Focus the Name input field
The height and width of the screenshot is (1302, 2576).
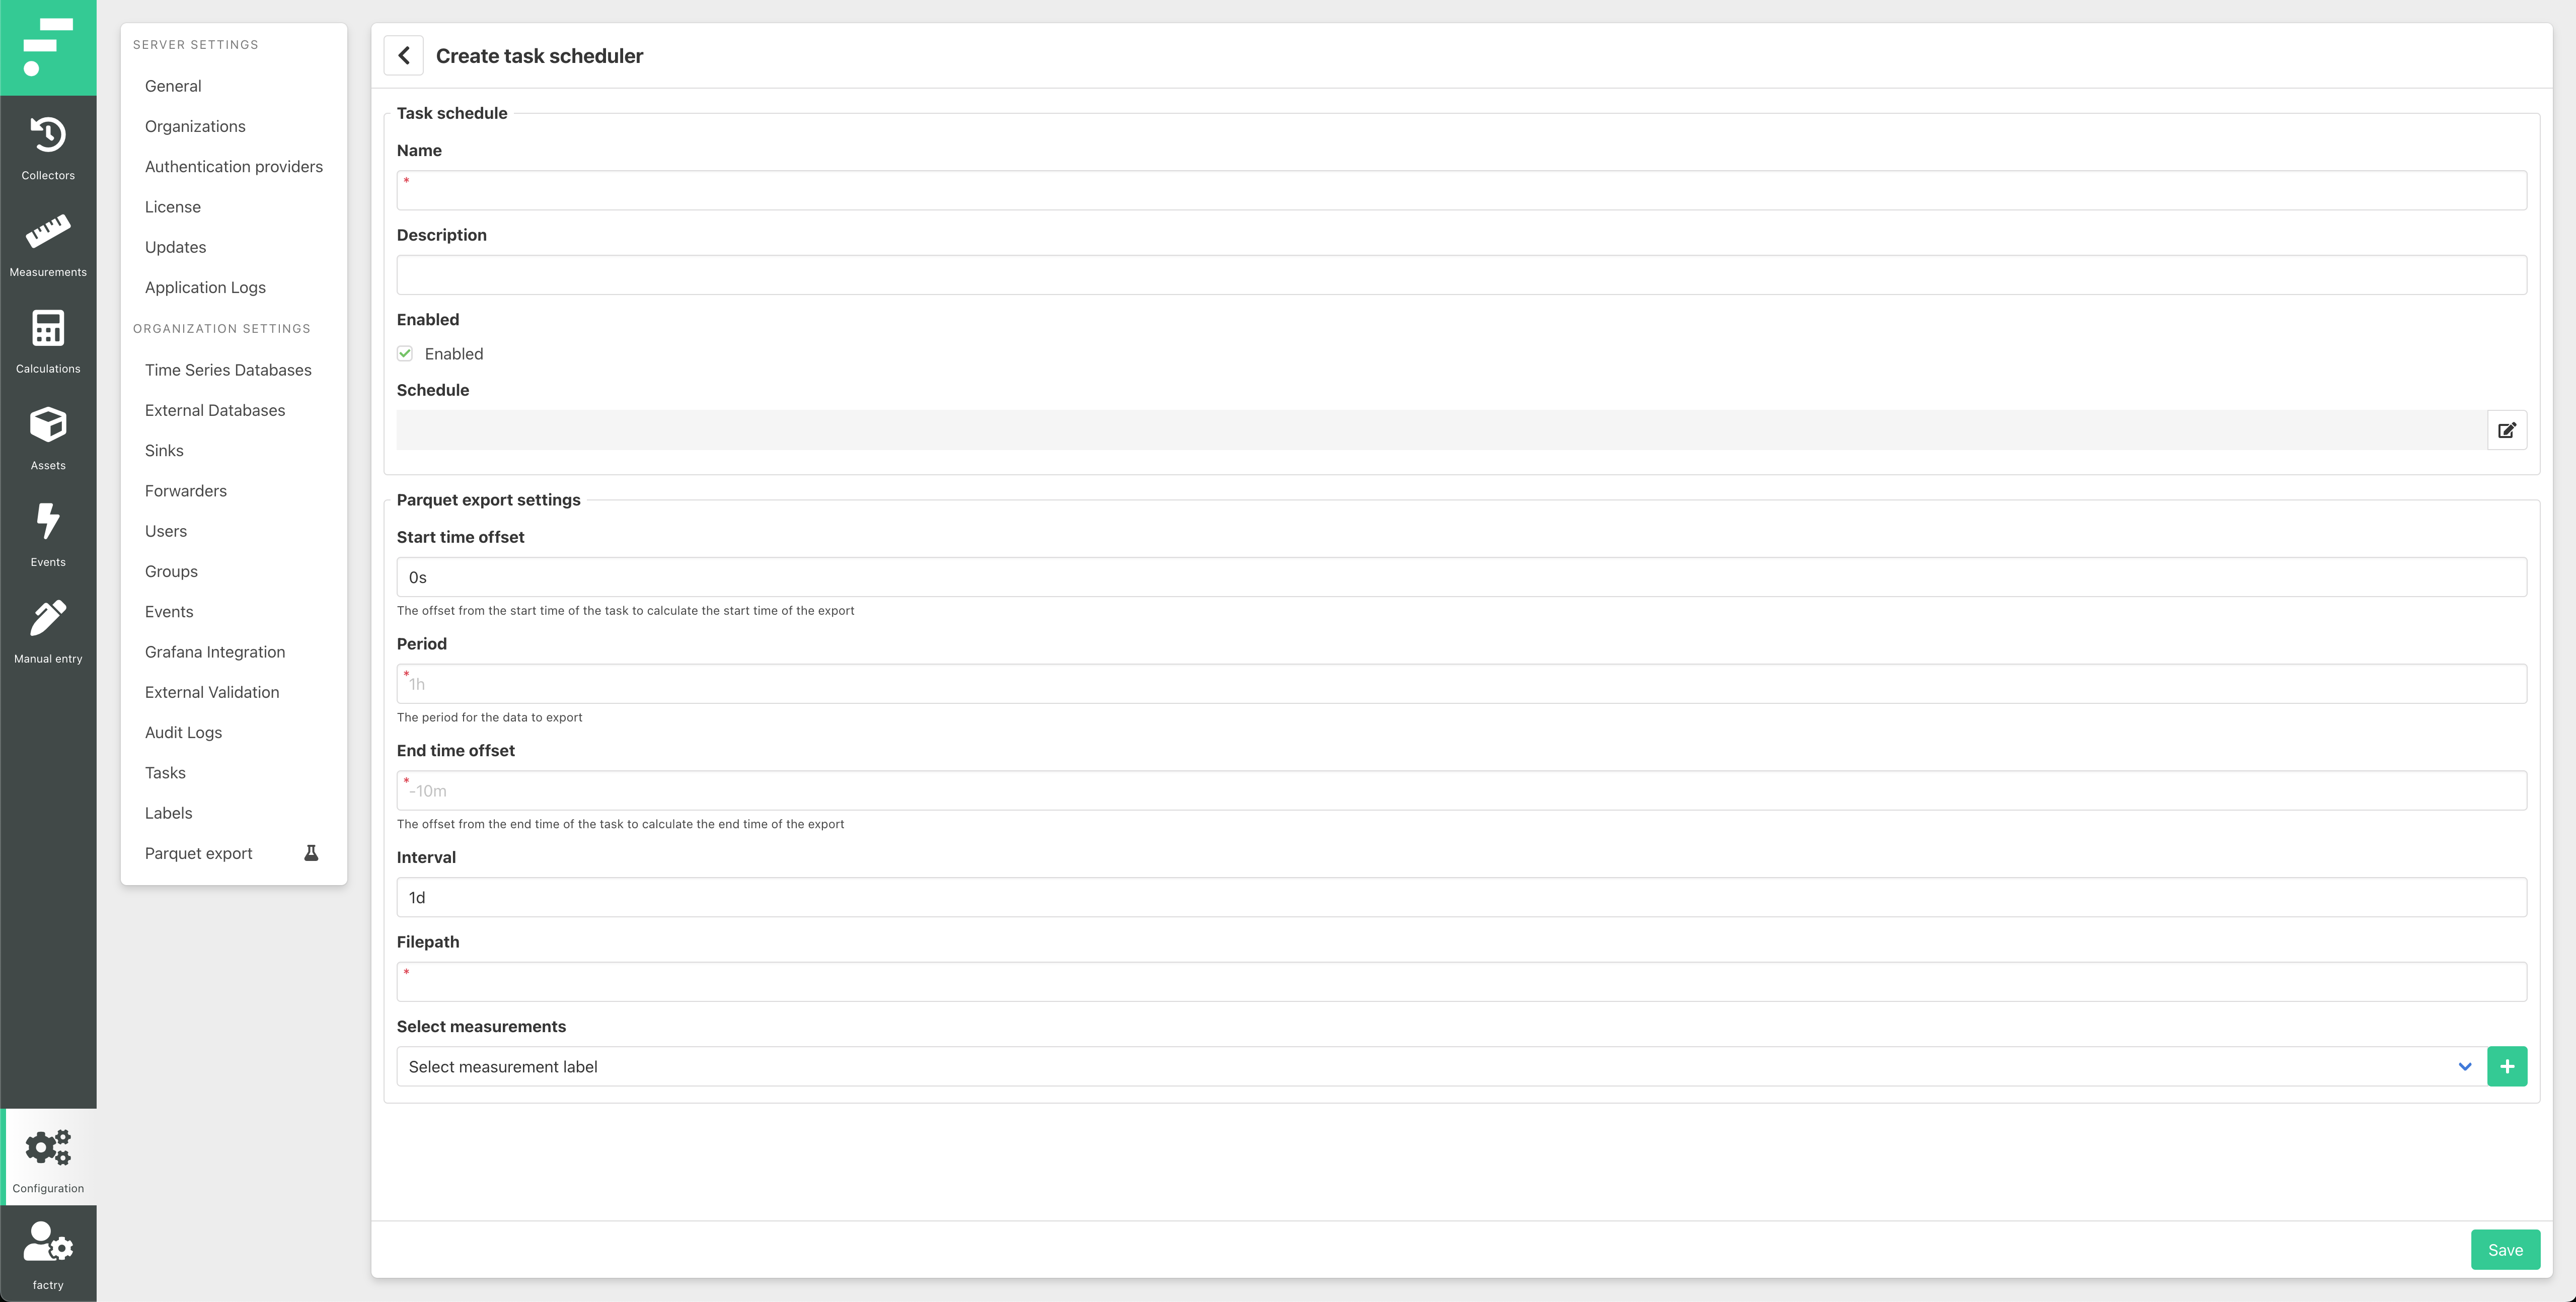pos(1461,190)
